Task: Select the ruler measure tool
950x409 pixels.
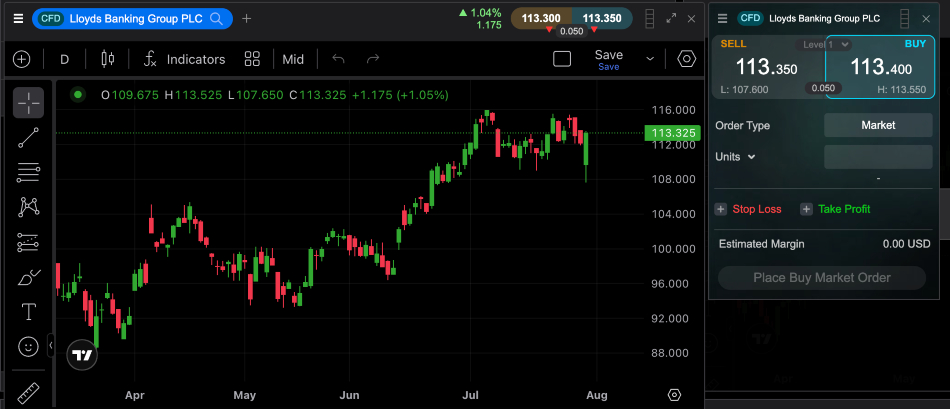Action: click(28, 393)
